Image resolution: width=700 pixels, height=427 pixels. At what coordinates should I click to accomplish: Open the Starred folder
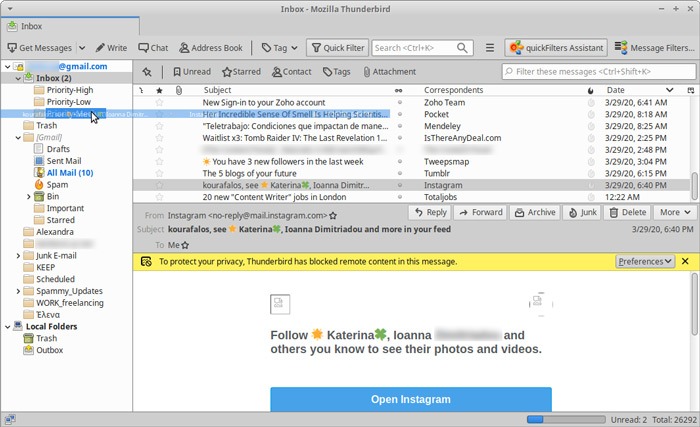[60, 220]
